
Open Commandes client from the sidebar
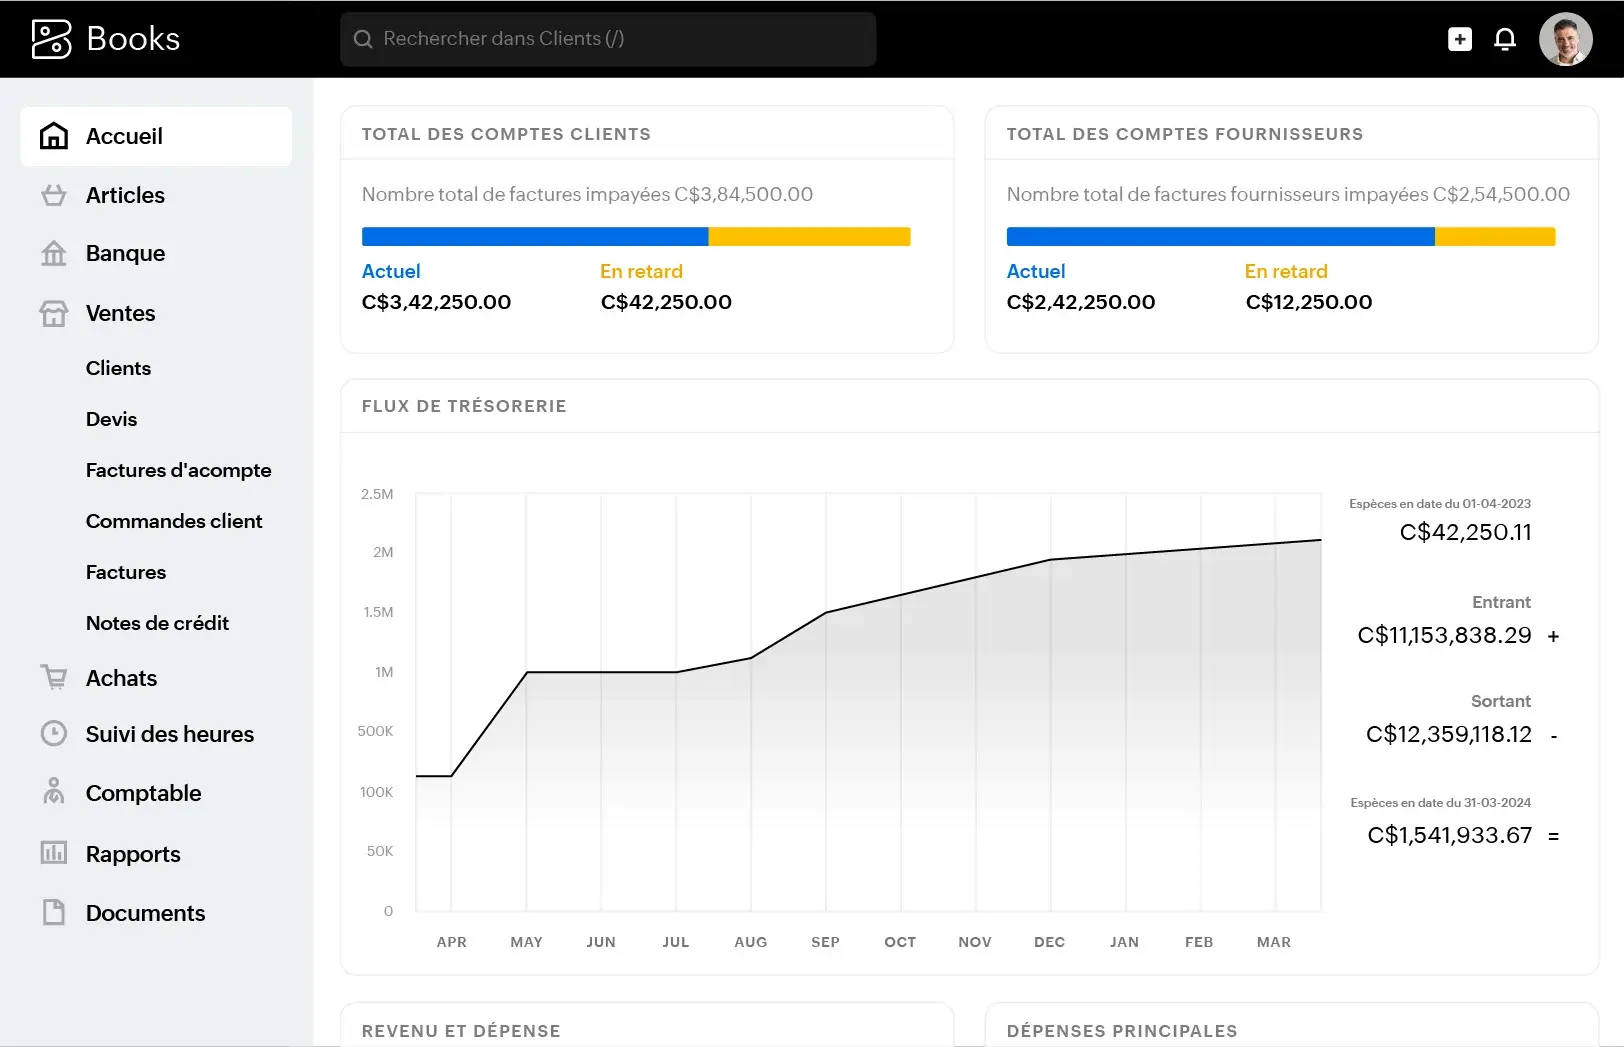[173, 521]
